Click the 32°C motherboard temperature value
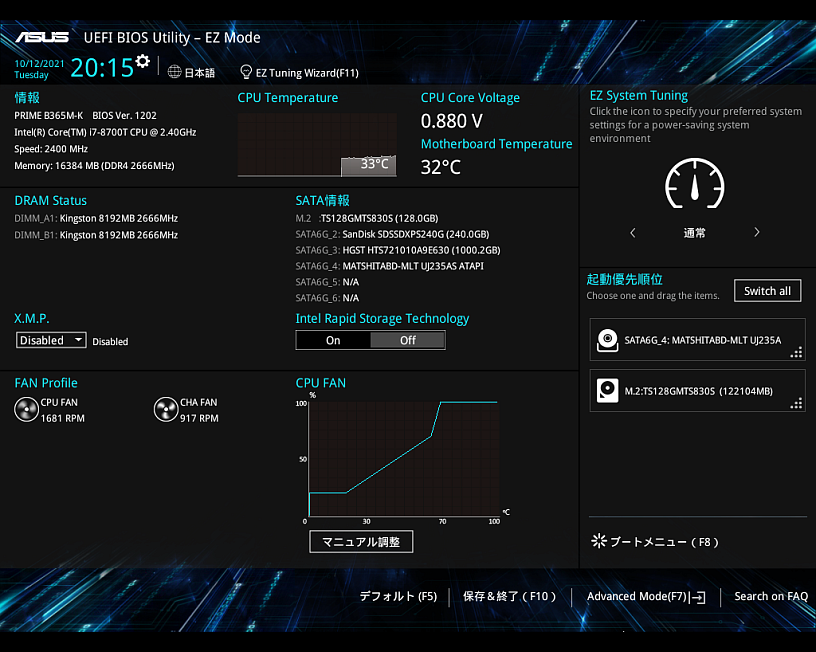 coord(441,167)
